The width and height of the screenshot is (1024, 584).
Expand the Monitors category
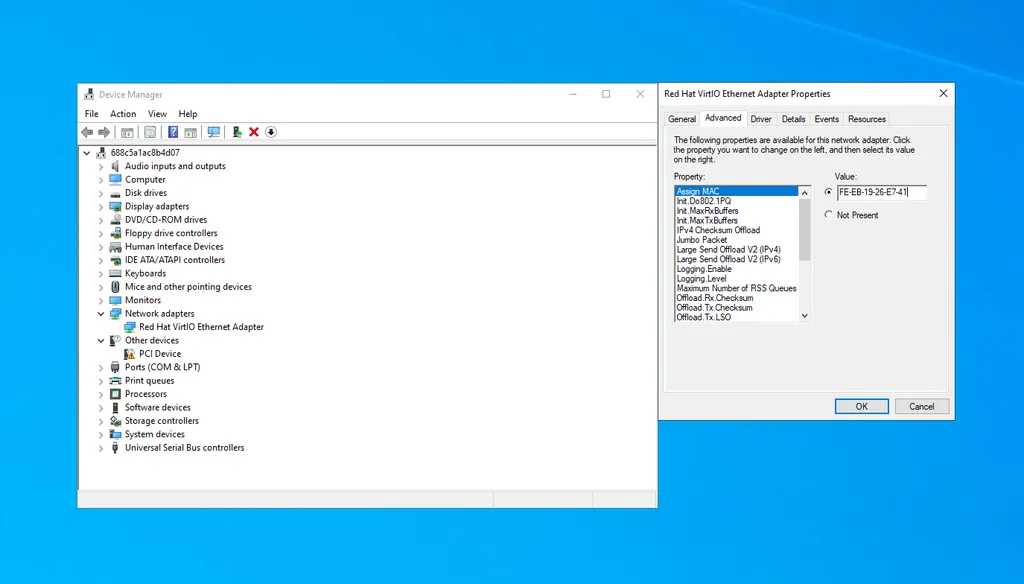pos(101,300)
